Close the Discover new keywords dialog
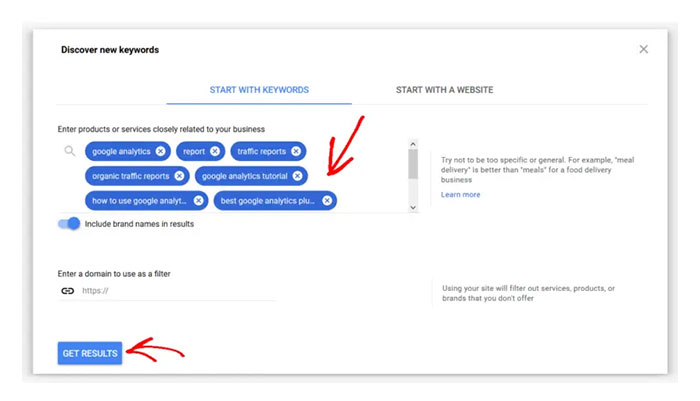Viewport: 700px width, 401px height. pyautogui.click(x=643, y=49)
